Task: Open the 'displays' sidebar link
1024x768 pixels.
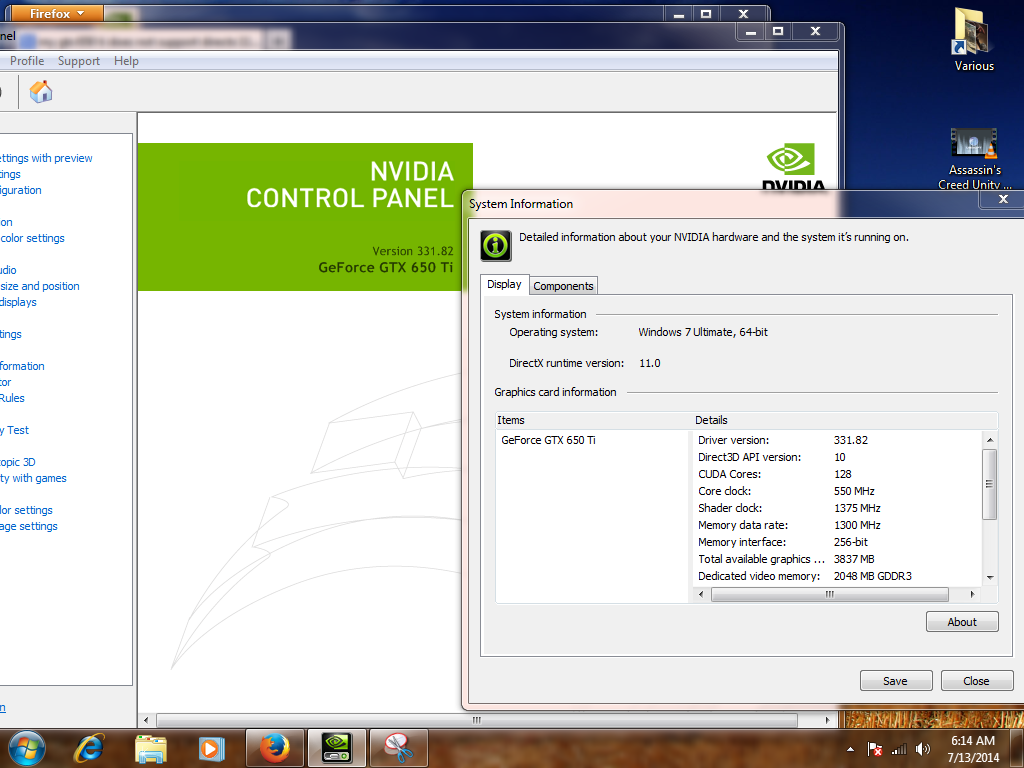Action: point(18,302)
